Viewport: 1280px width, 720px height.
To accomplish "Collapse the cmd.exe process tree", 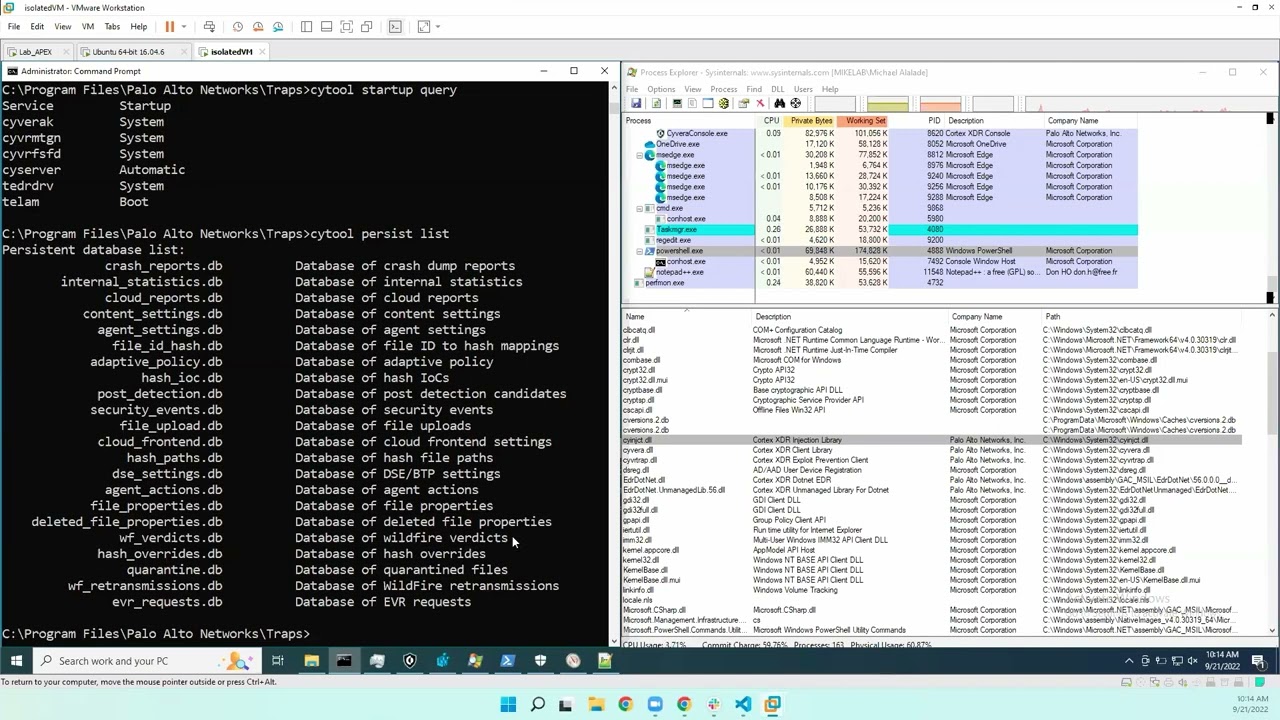I will tap(640, 209).
